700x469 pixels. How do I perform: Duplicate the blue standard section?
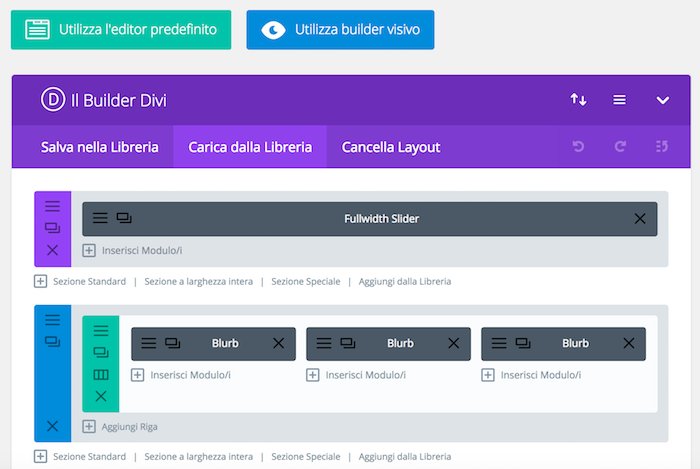[x=52, y=341]
